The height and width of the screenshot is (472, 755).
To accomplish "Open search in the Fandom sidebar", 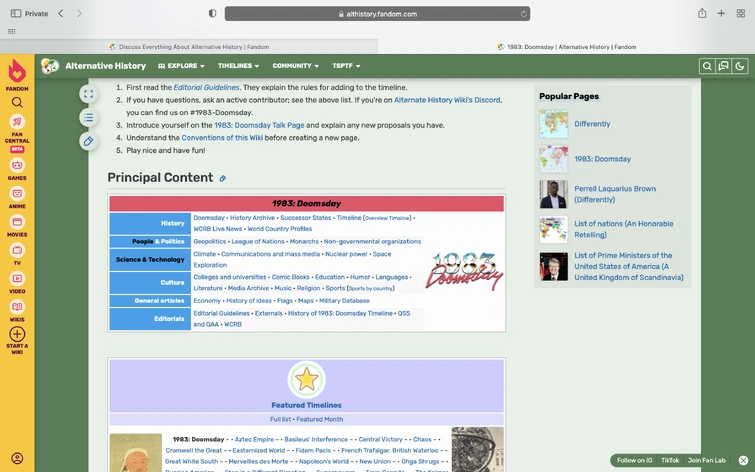I will tap(17, 102).
